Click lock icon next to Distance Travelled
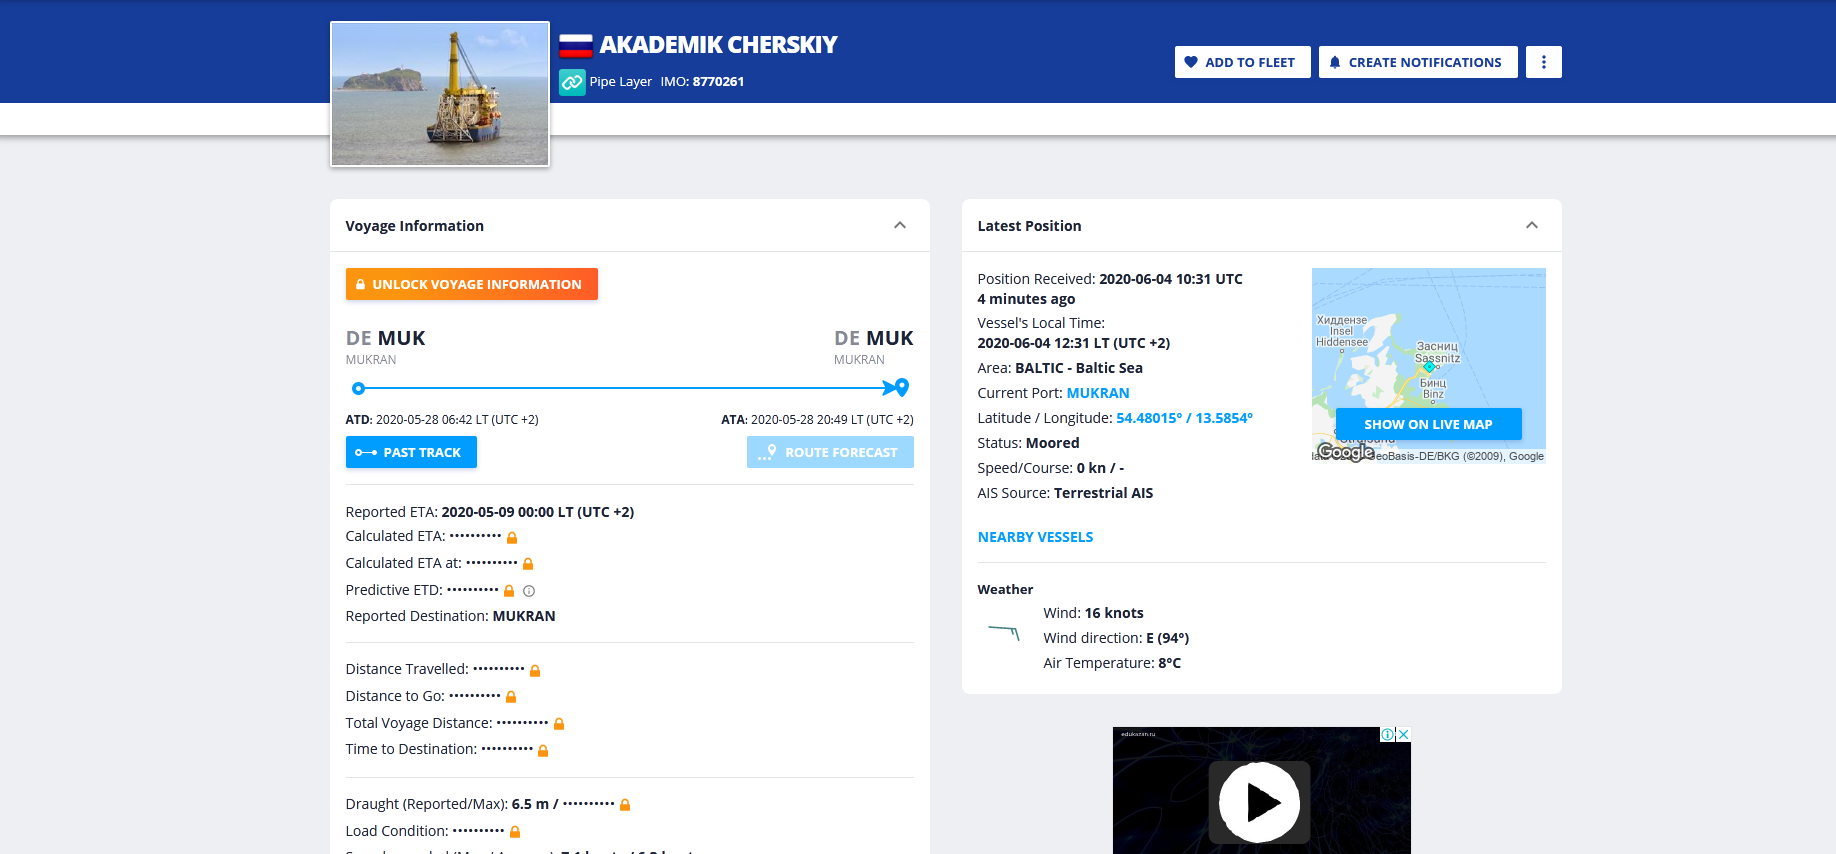Screen dimensions: 1836x854 [x=535, y=671]
